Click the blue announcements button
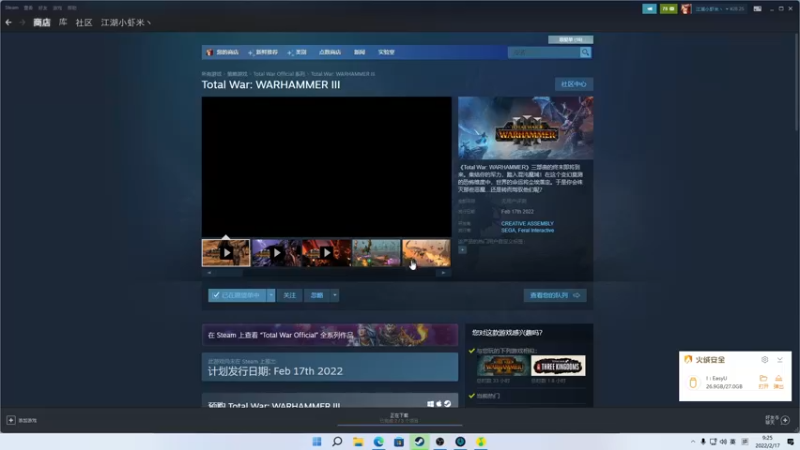800x450 pixels. pos(649,9)
